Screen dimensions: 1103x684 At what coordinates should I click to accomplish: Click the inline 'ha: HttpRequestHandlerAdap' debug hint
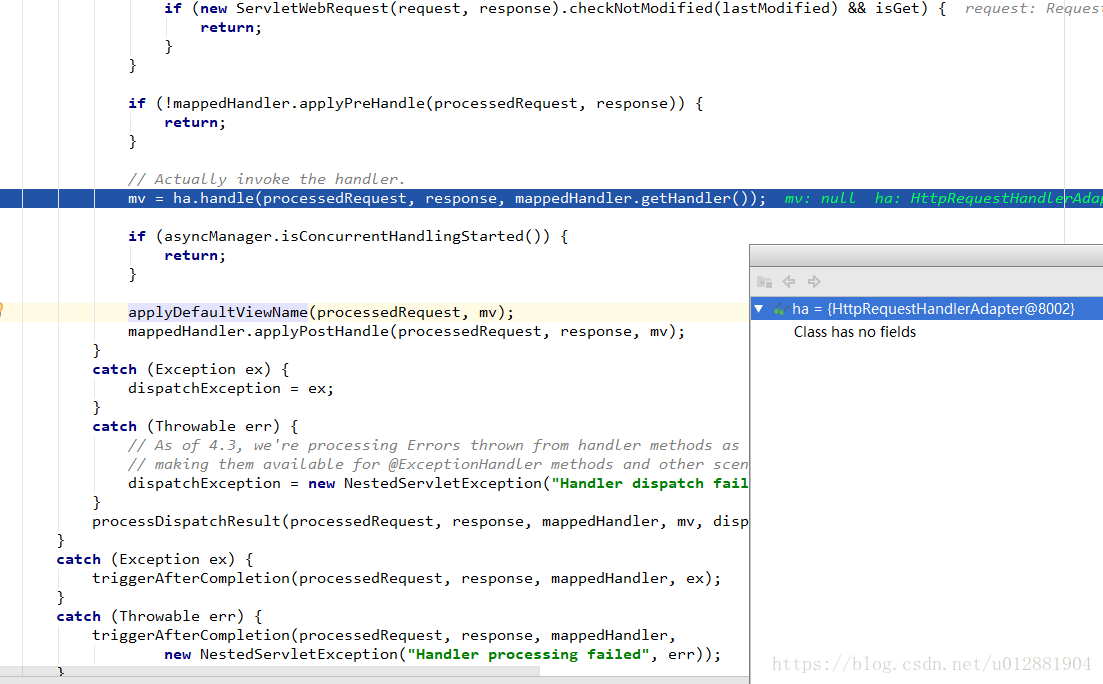point(988,198)
